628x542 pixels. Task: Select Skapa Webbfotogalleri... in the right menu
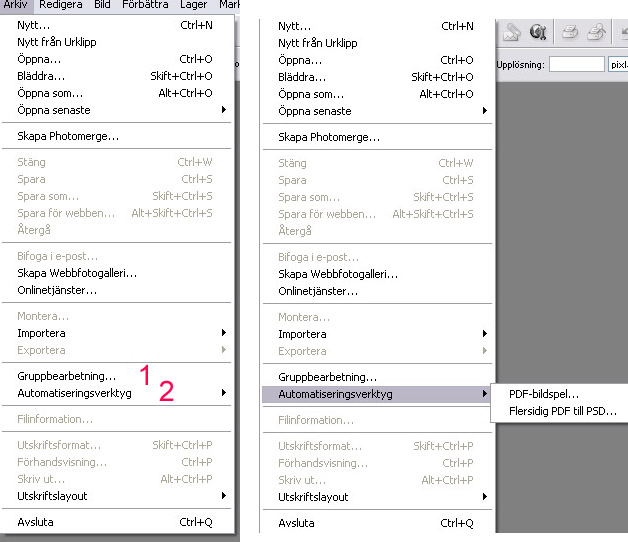pyautogui.click(x=377, y=274)
